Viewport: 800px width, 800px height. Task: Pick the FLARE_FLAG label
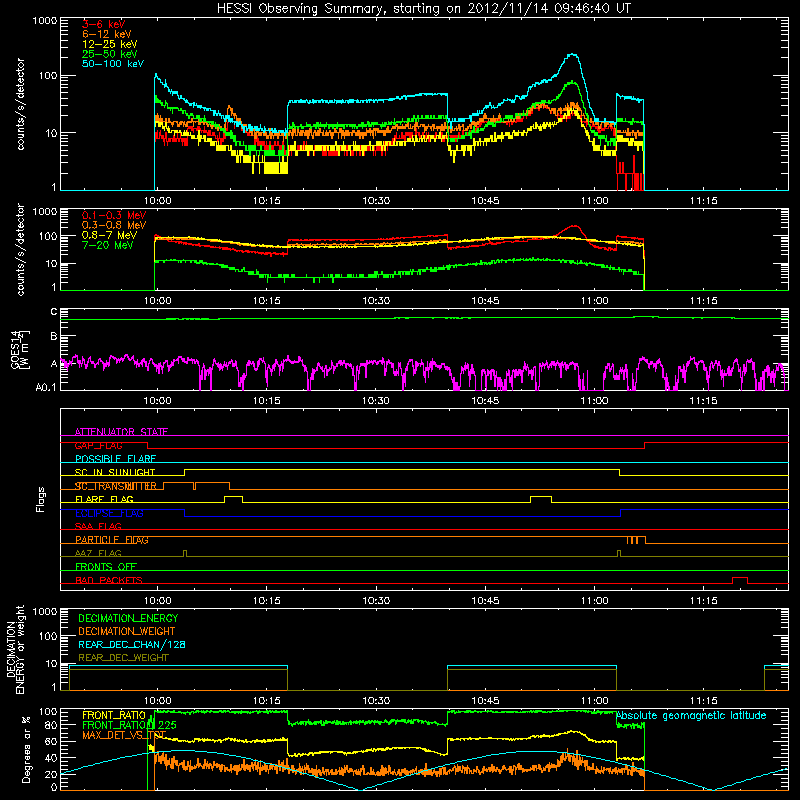tap(104, 499)
